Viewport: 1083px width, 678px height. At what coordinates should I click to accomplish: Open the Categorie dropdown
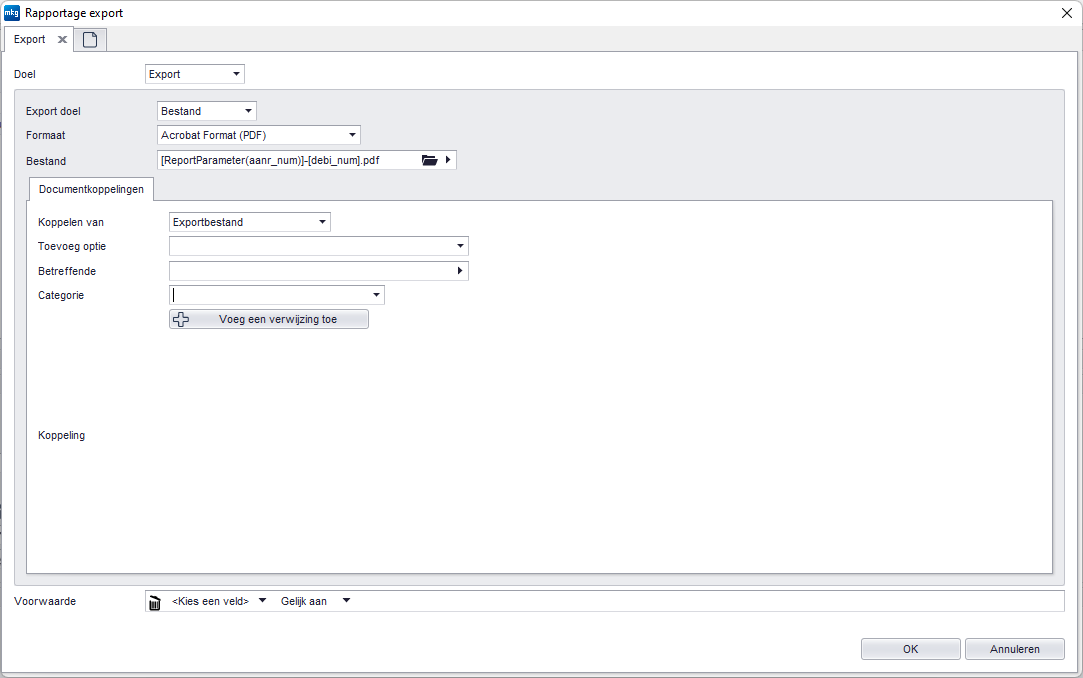pos(376,295)
